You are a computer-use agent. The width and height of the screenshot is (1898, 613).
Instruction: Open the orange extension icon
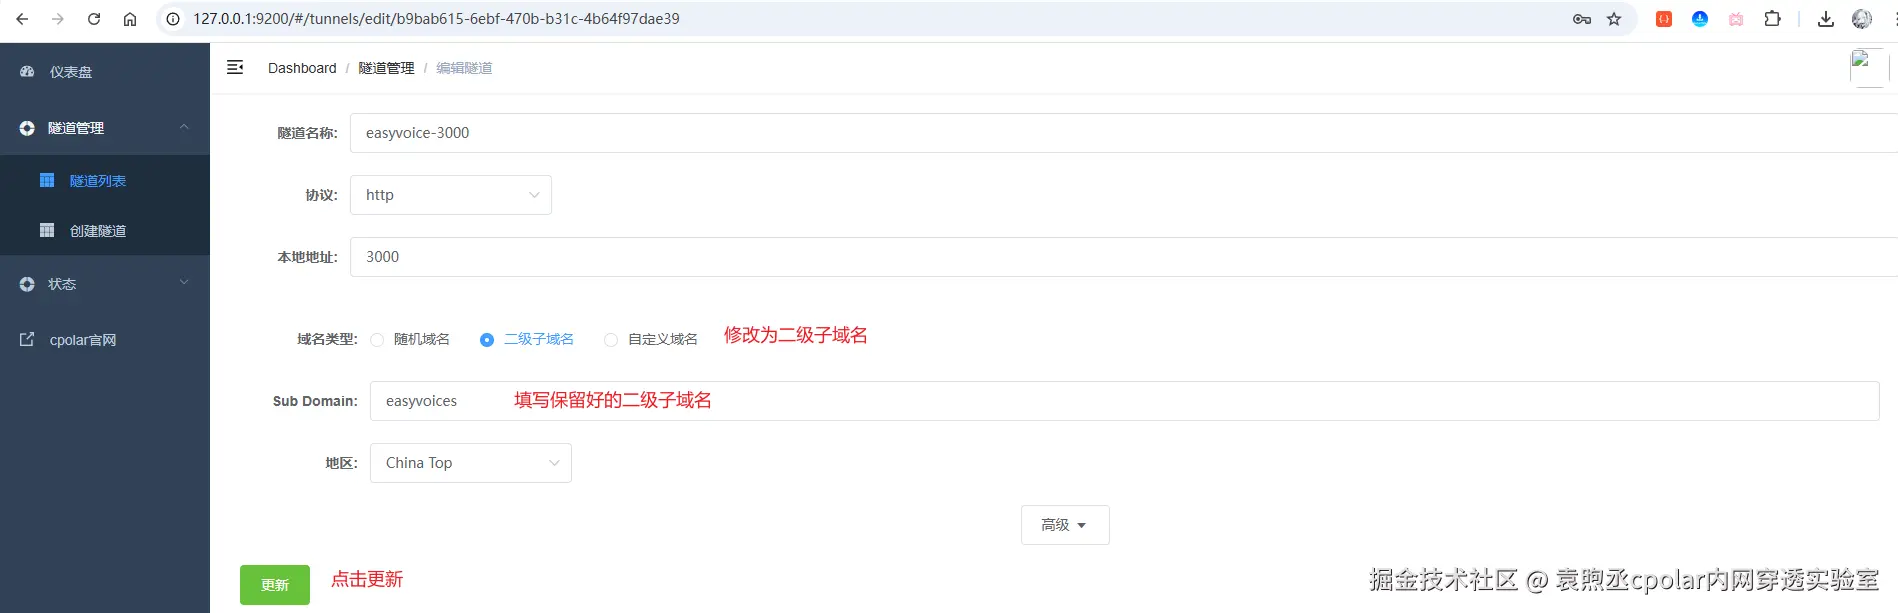point(1664,19)
